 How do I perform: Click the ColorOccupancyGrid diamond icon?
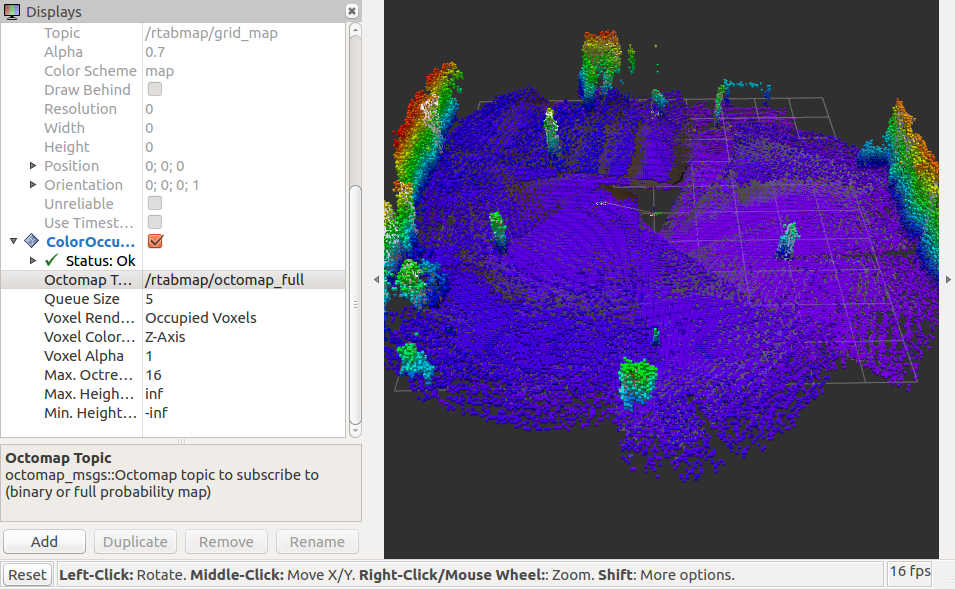tap(31, 242)
